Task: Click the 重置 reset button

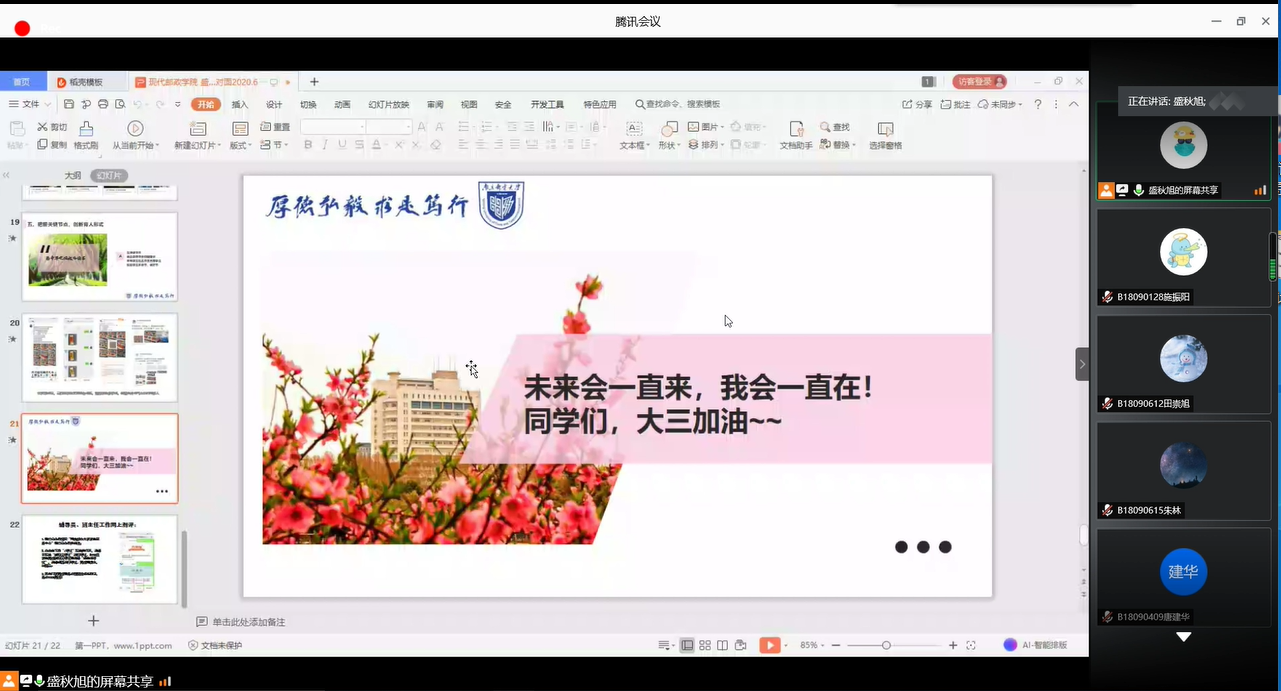Action: [275, 127]
